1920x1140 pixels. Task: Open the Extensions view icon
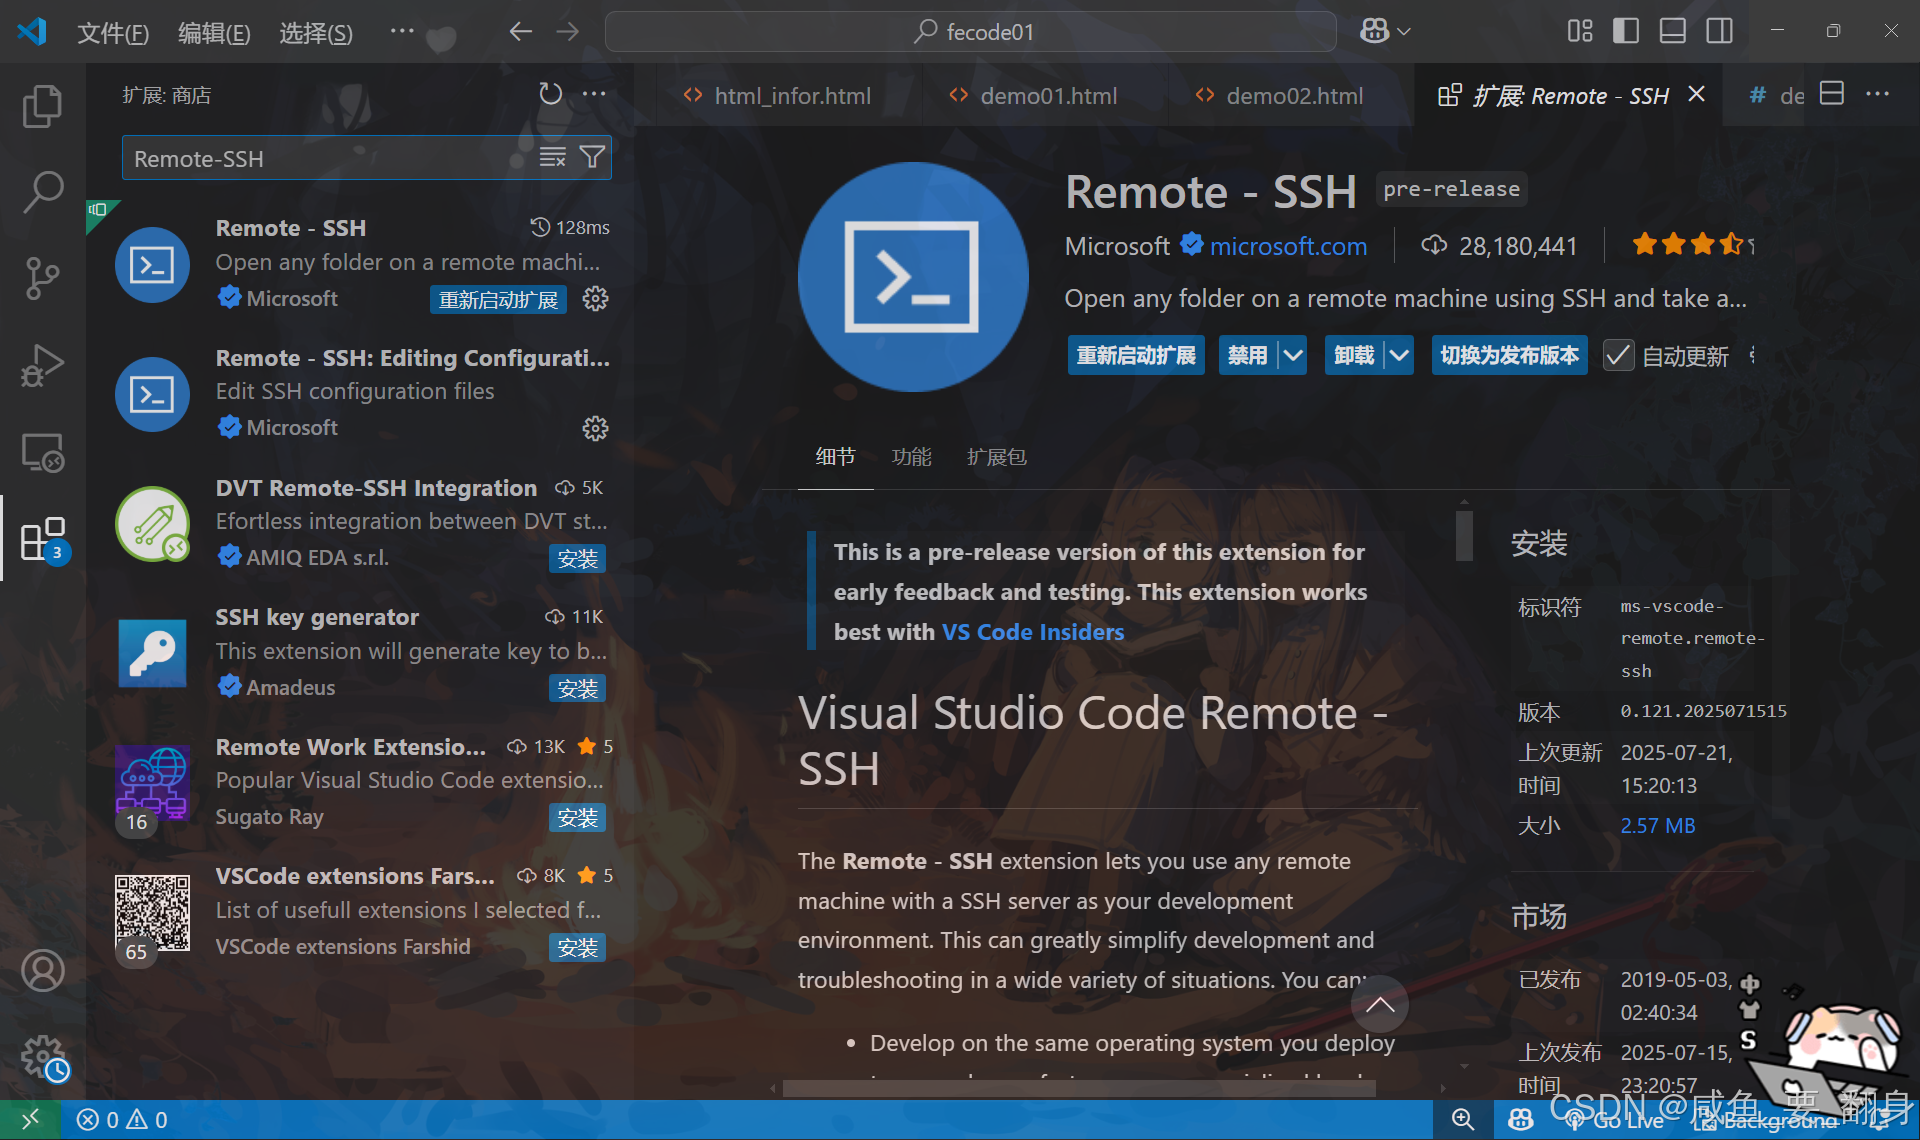pyautogui.click(x=42, y=540)
